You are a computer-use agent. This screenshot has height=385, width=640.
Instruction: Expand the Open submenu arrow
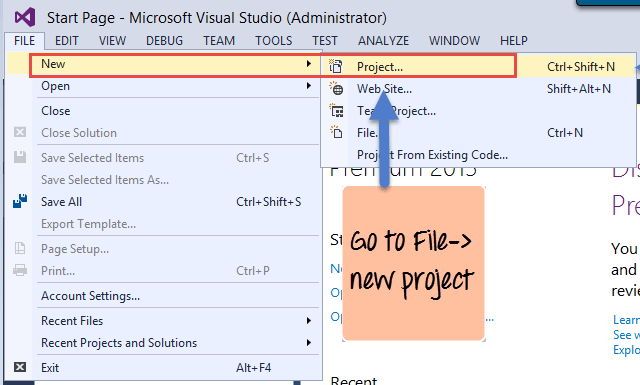click(309, 86)
